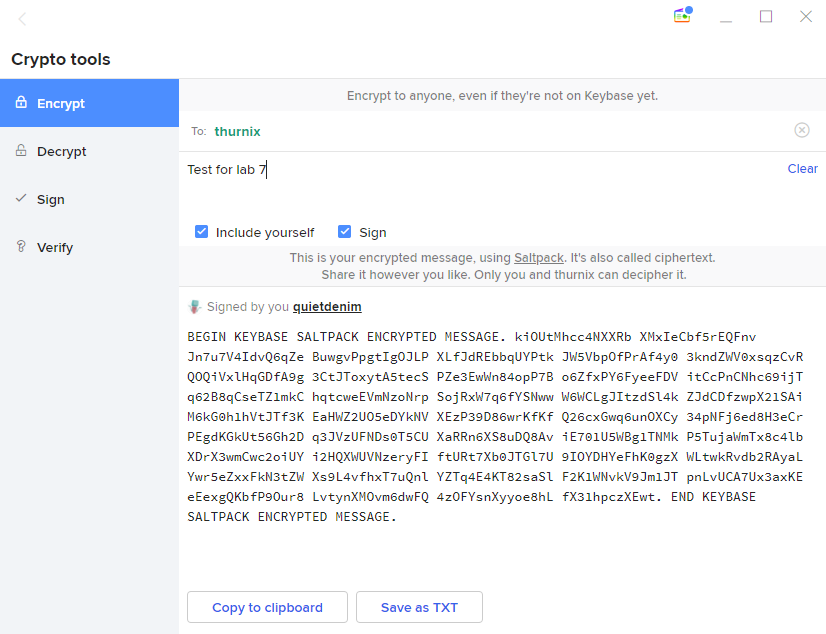Click the 'Include yourself' label text
This screenshot has height=634, width=826.
coord(265,232)
